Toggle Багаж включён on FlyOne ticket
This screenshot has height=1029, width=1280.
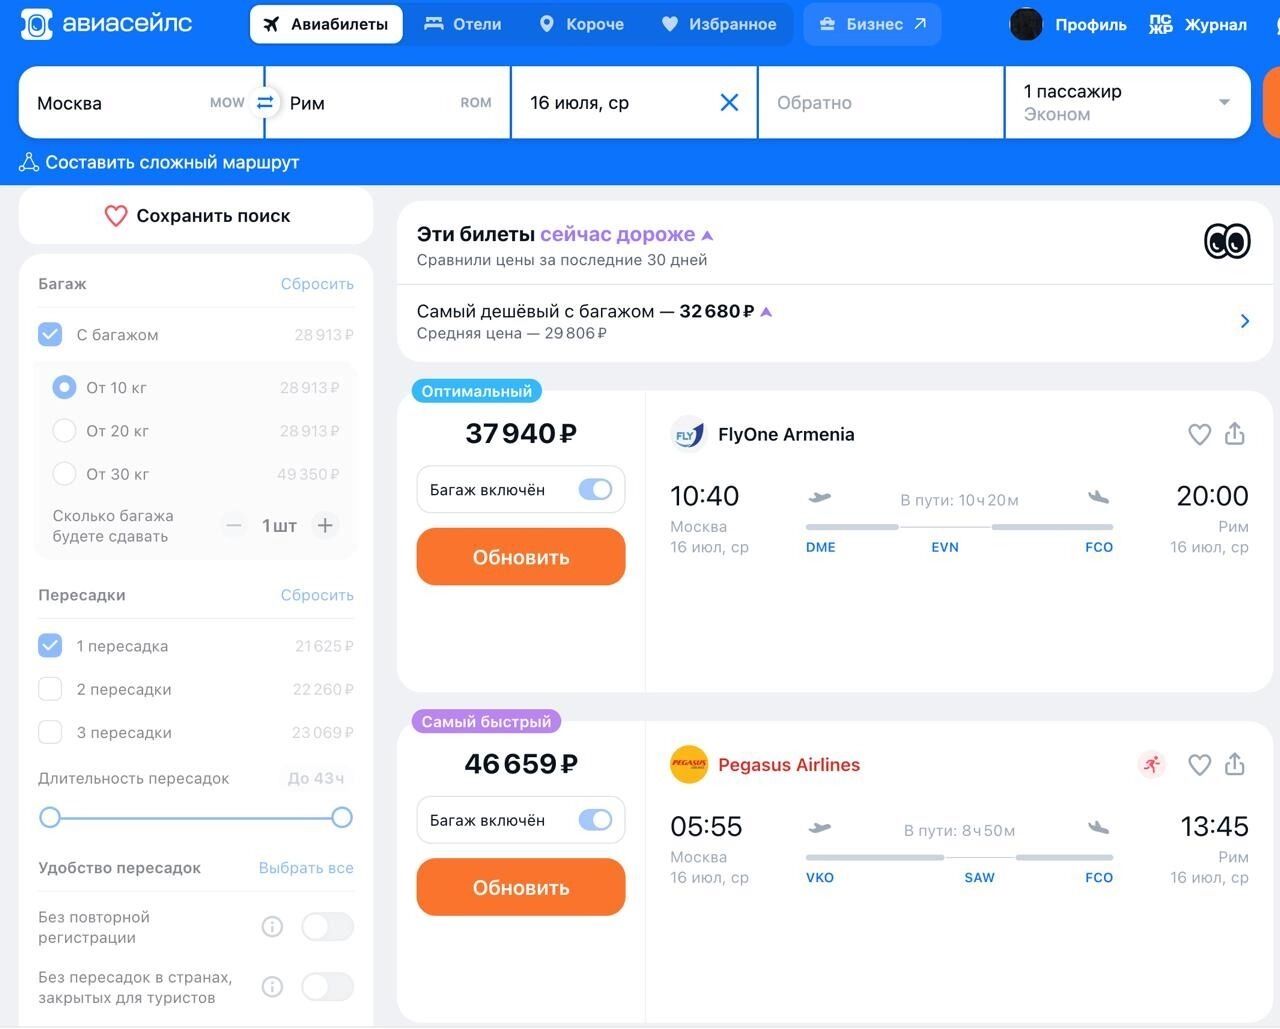pyautogui.click(x=595, y=489)
